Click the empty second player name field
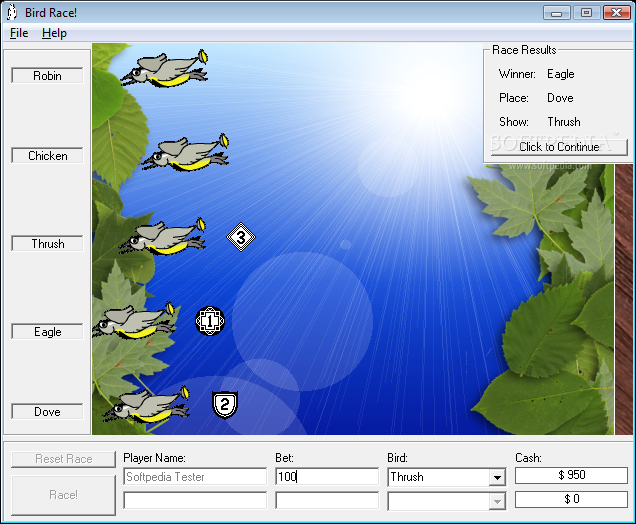Image resolution: width=636 pixels, height=524 pixels. (x=195, y=500)
